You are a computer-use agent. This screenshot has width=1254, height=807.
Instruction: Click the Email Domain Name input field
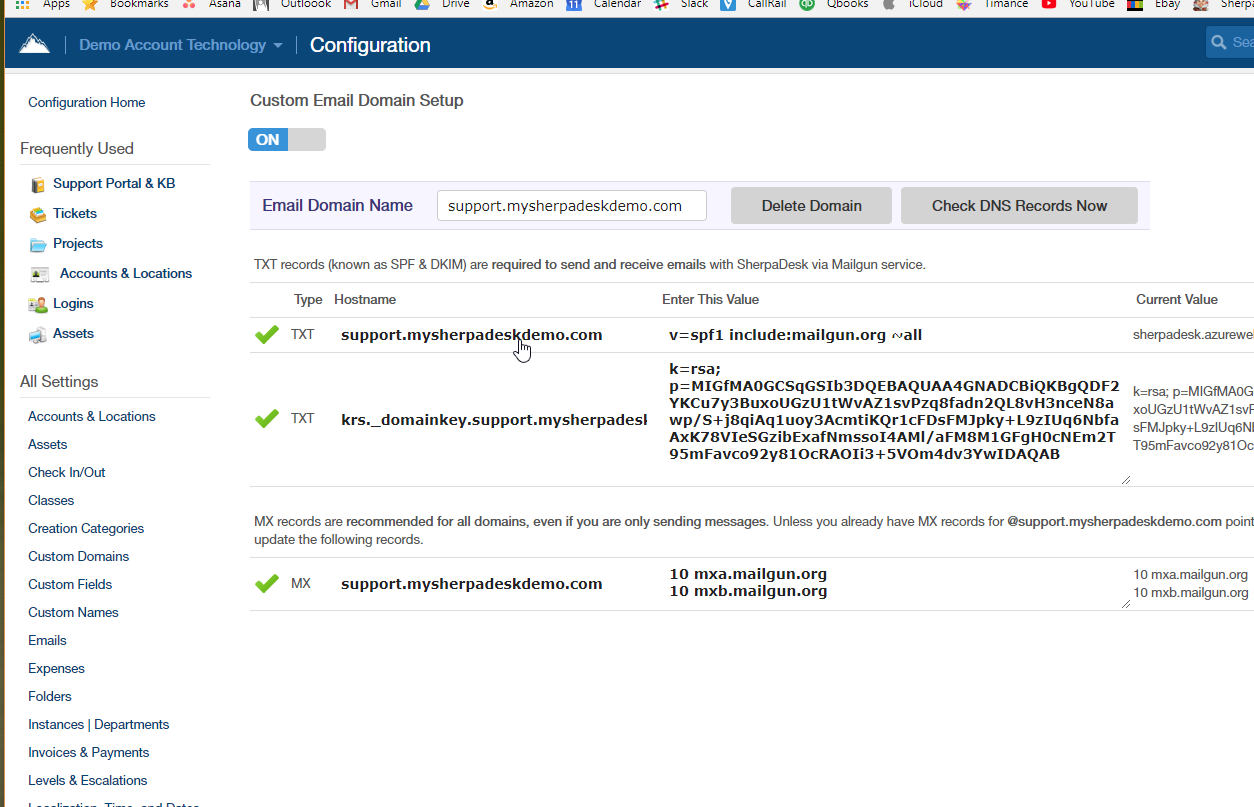pyautogui.click(x=571, y=205)
